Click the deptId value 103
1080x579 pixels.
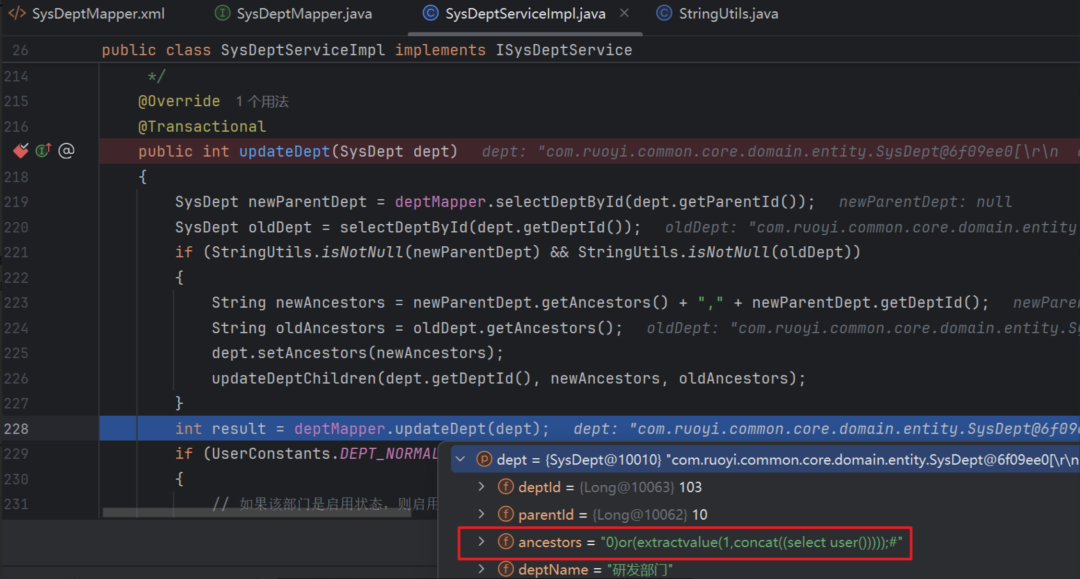690,487
